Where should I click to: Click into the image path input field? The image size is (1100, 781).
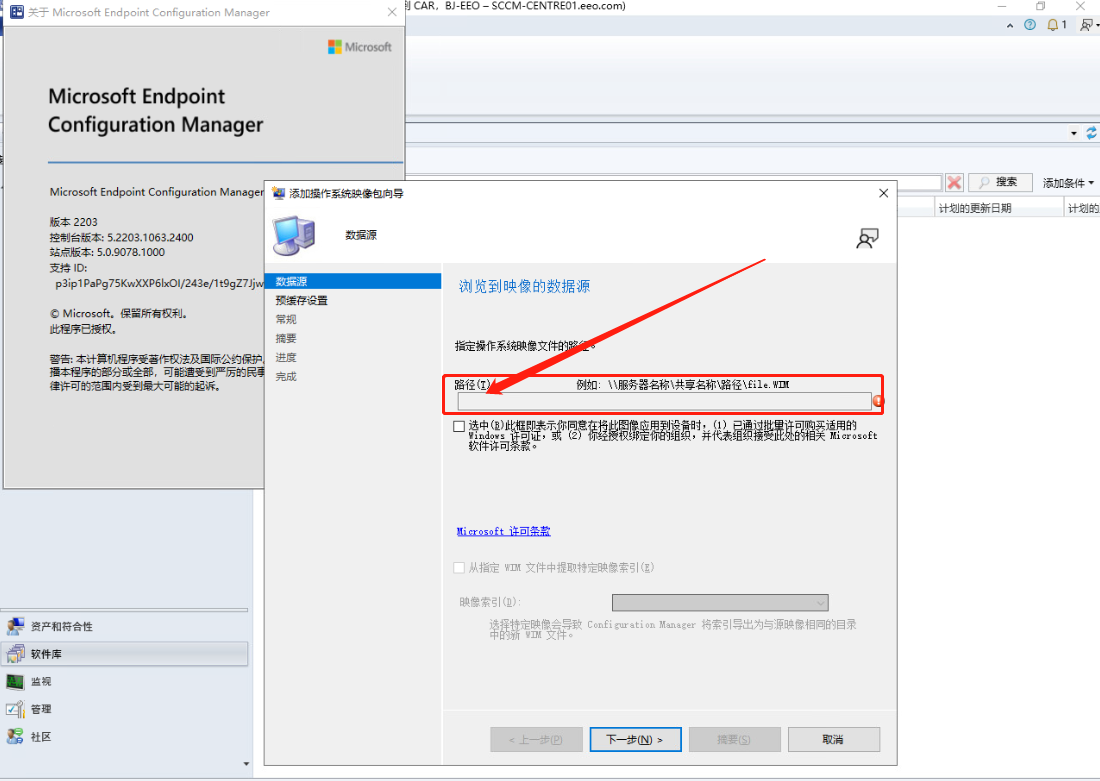(x=664, y=401)
